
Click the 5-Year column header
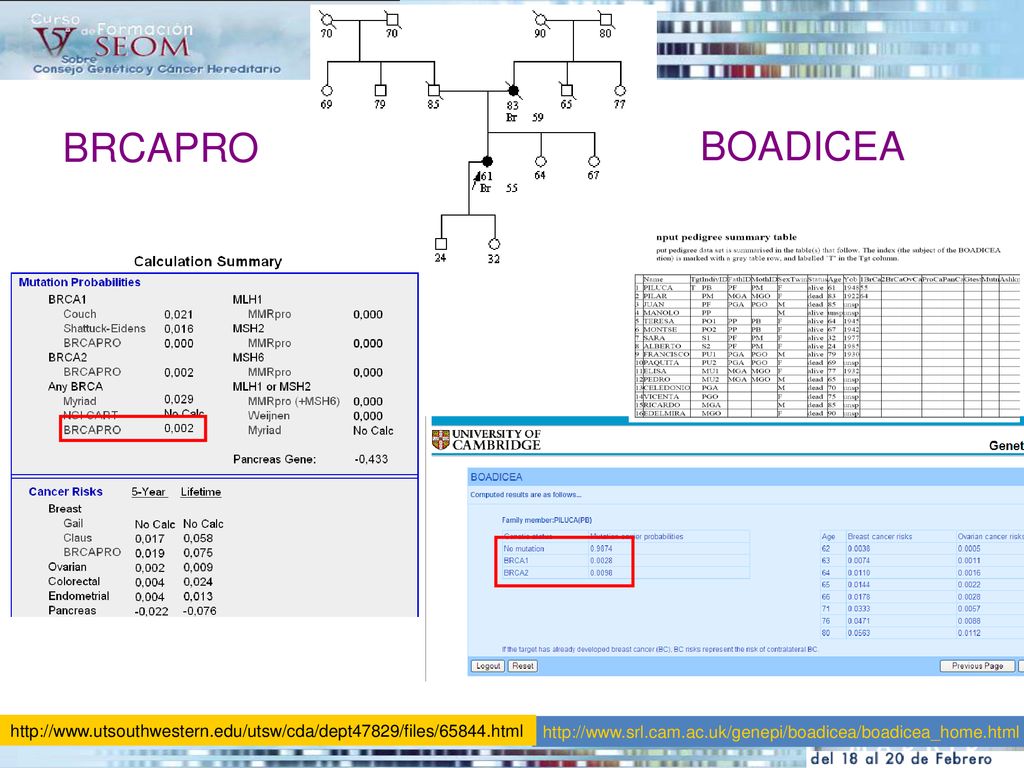pyautogui.click(x=148, y=492)
